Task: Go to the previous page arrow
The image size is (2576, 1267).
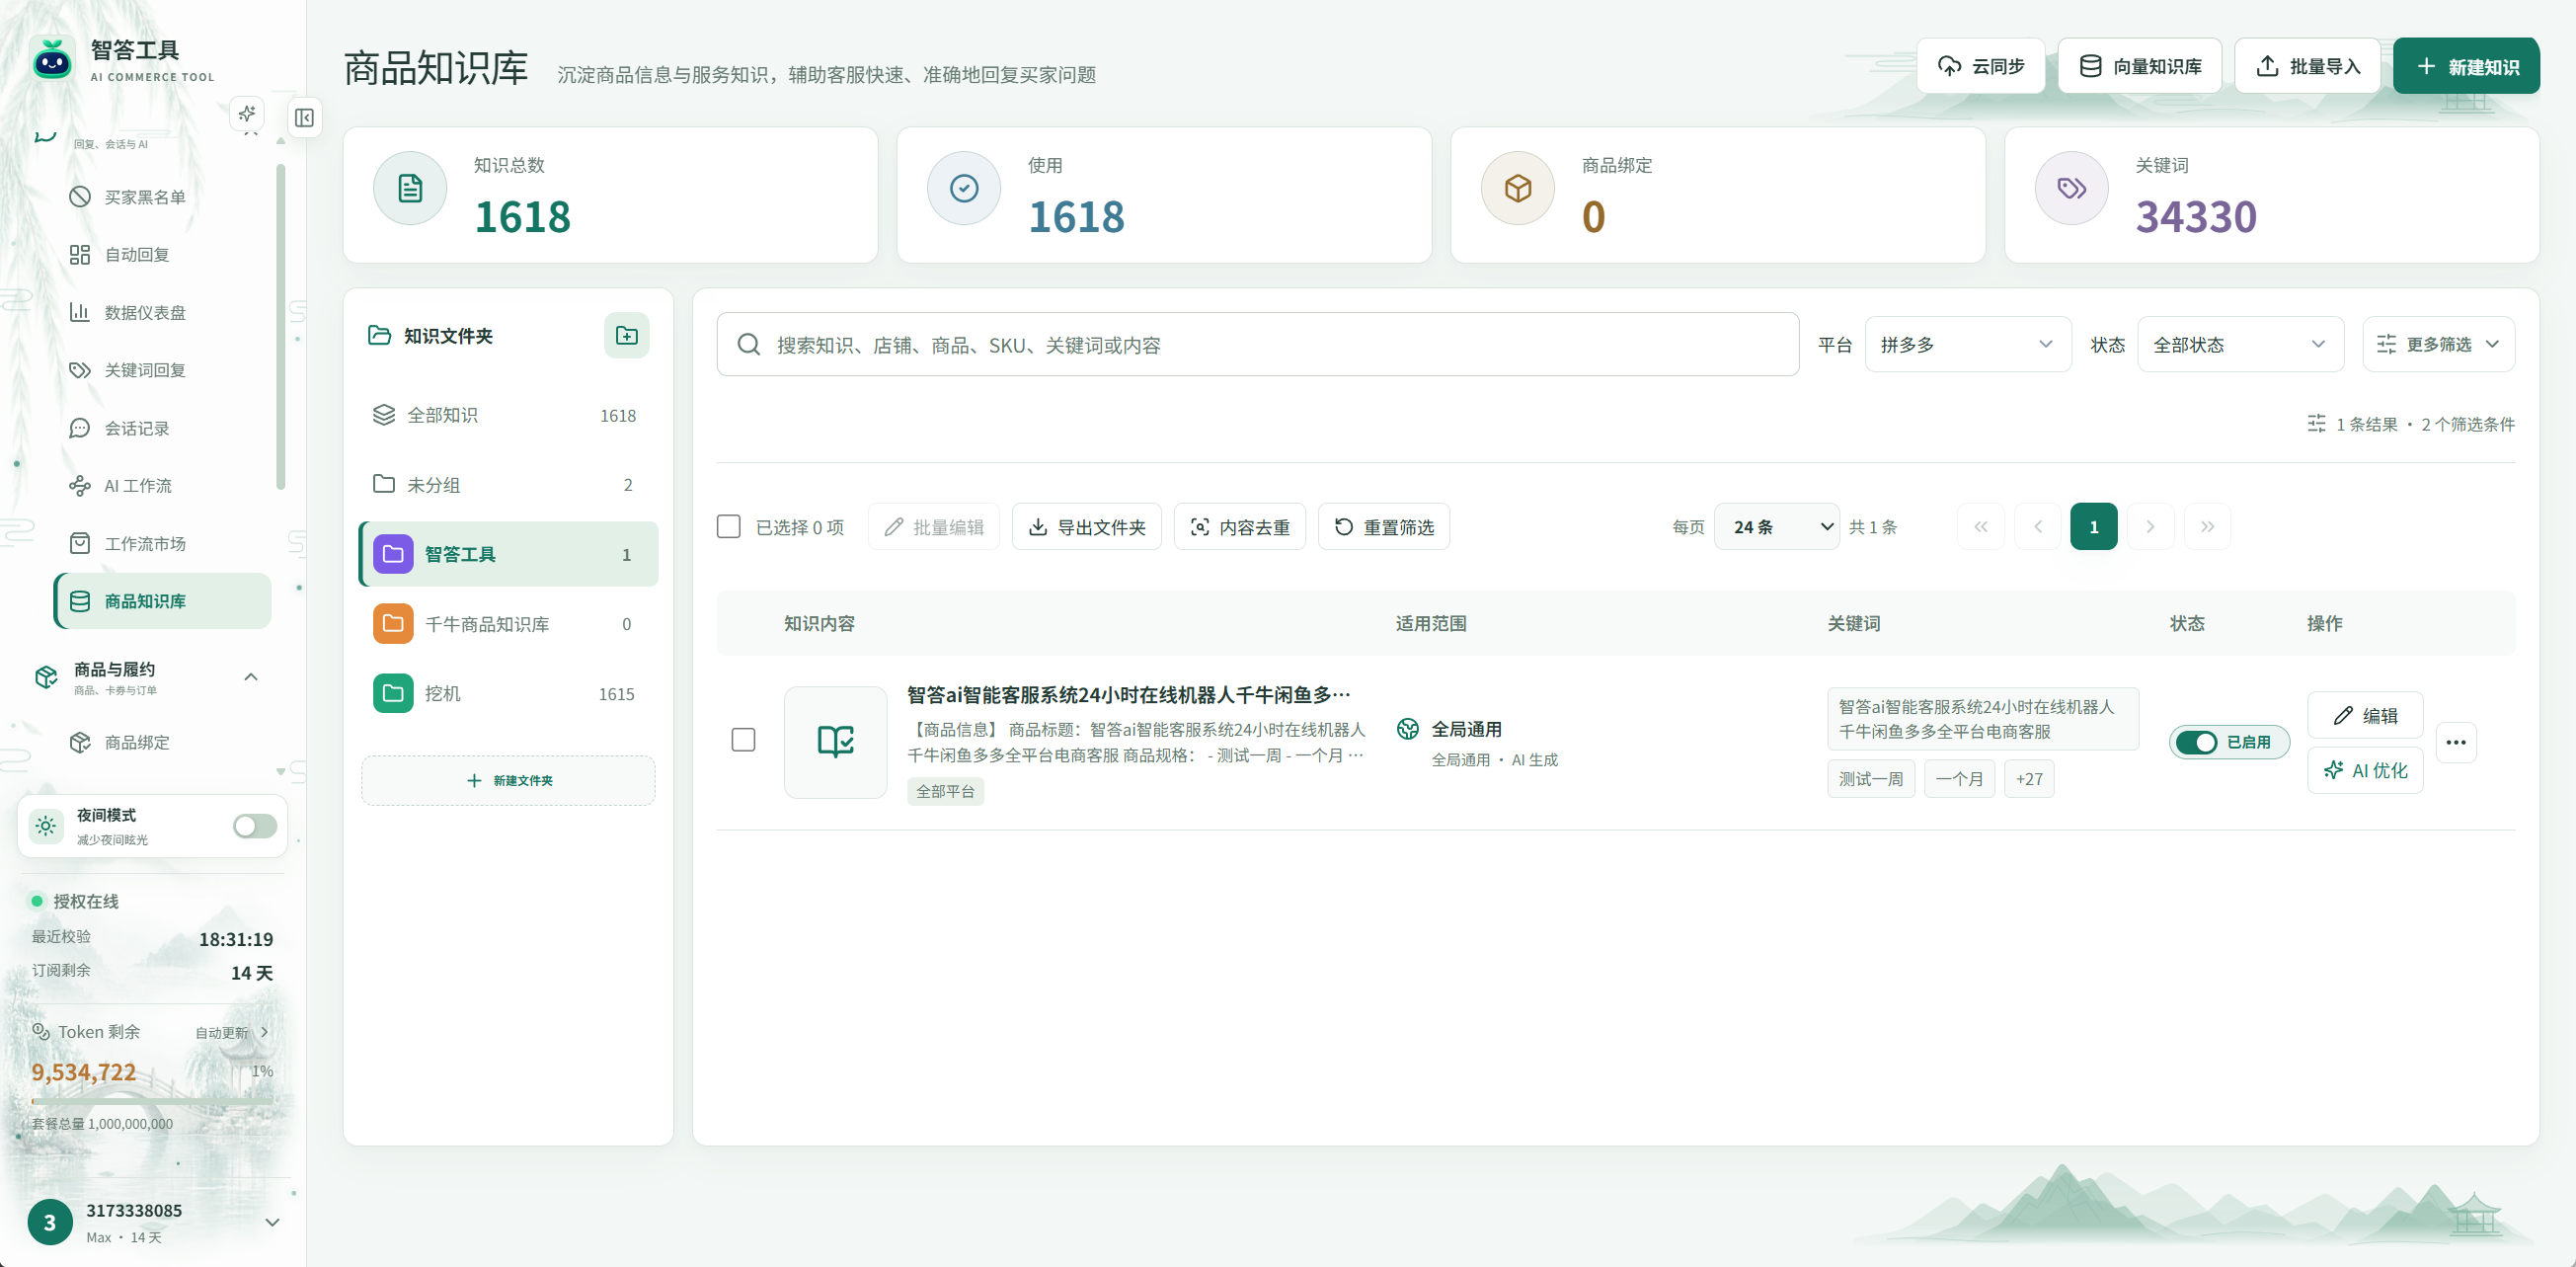Action: (2037, 527)
